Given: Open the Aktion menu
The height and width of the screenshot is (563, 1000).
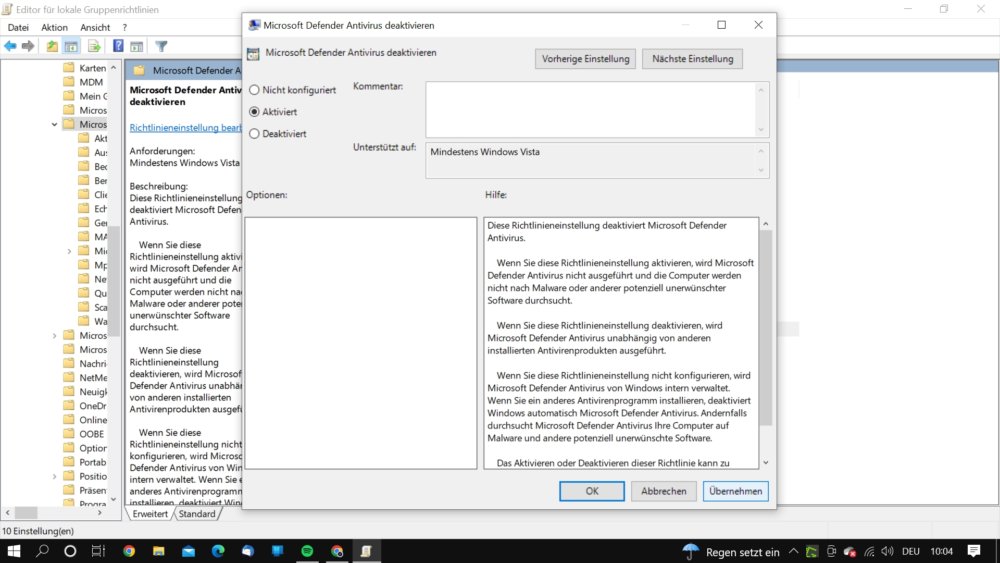Looking at the screenshot, I should coord(54,27).
